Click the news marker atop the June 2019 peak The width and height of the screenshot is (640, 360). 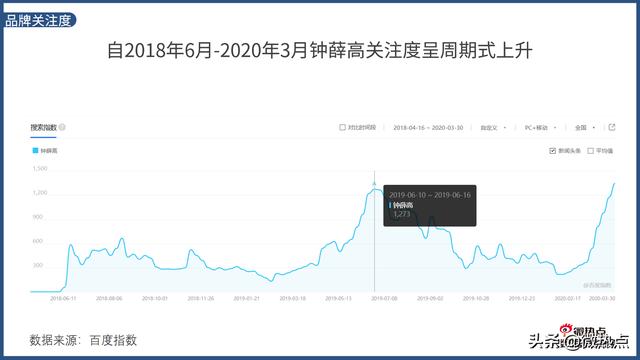(374, 184)
